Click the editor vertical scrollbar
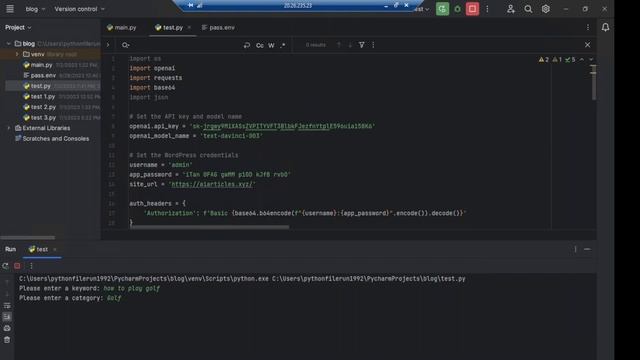Screen dimensions: 640x360 pos(593,83)
